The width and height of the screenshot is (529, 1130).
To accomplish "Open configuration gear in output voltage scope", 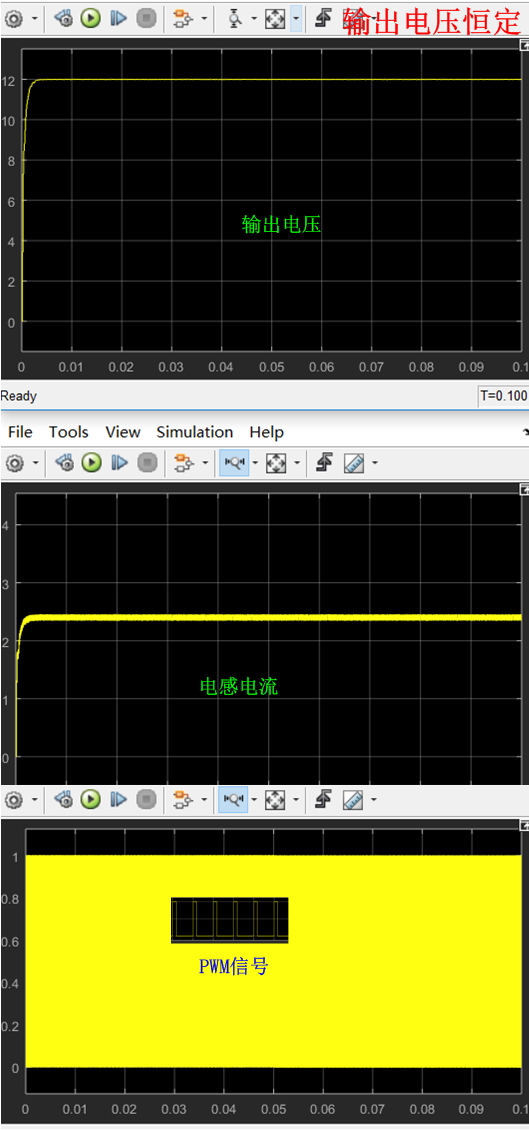I will coord(15,19).
